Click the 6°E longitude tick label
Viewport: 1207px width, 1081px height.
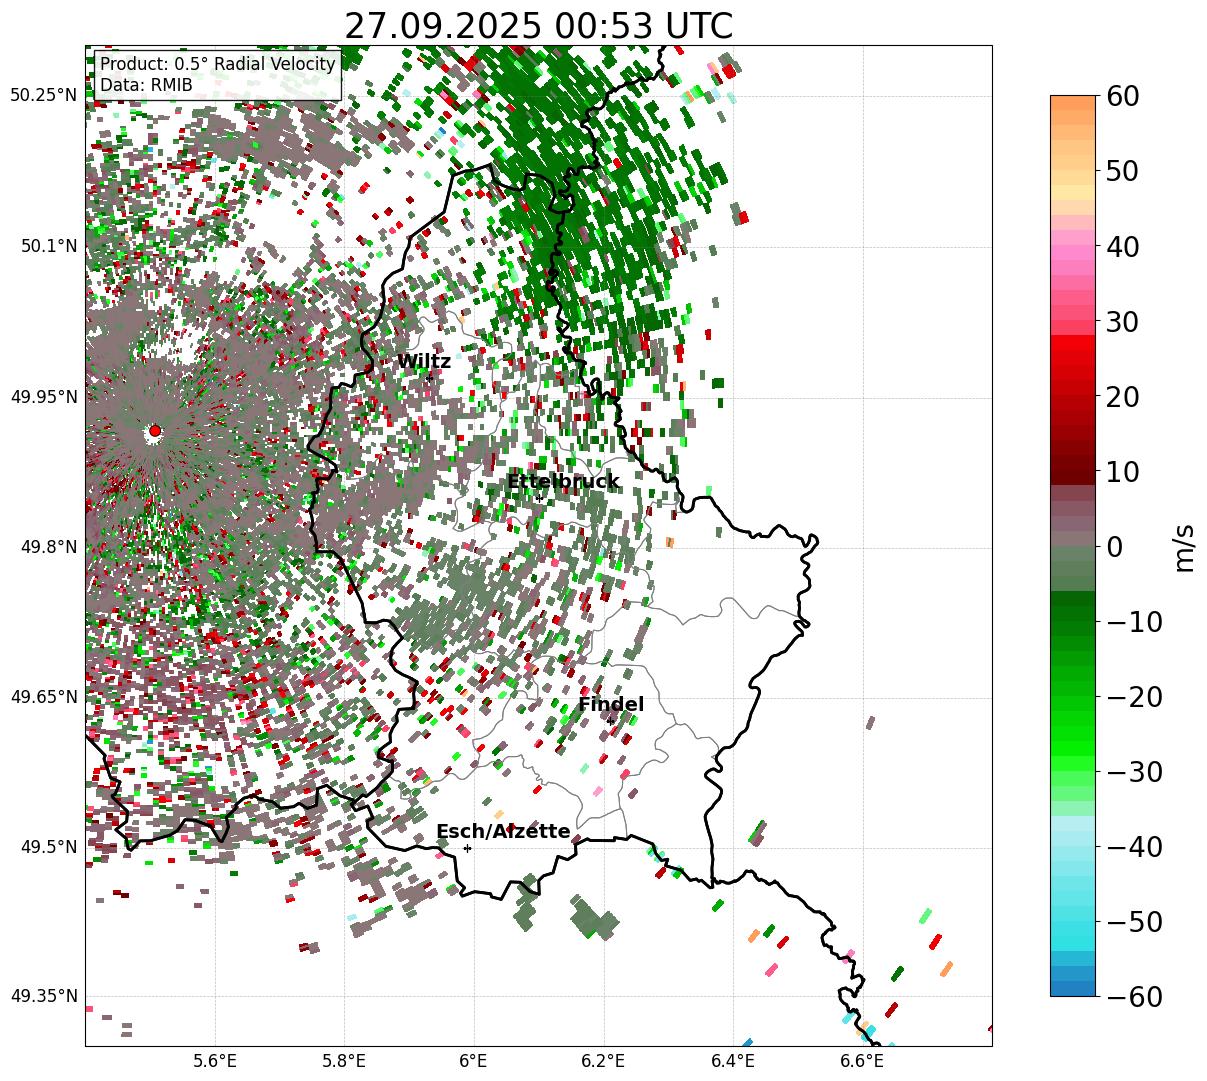pos(473,1061)
